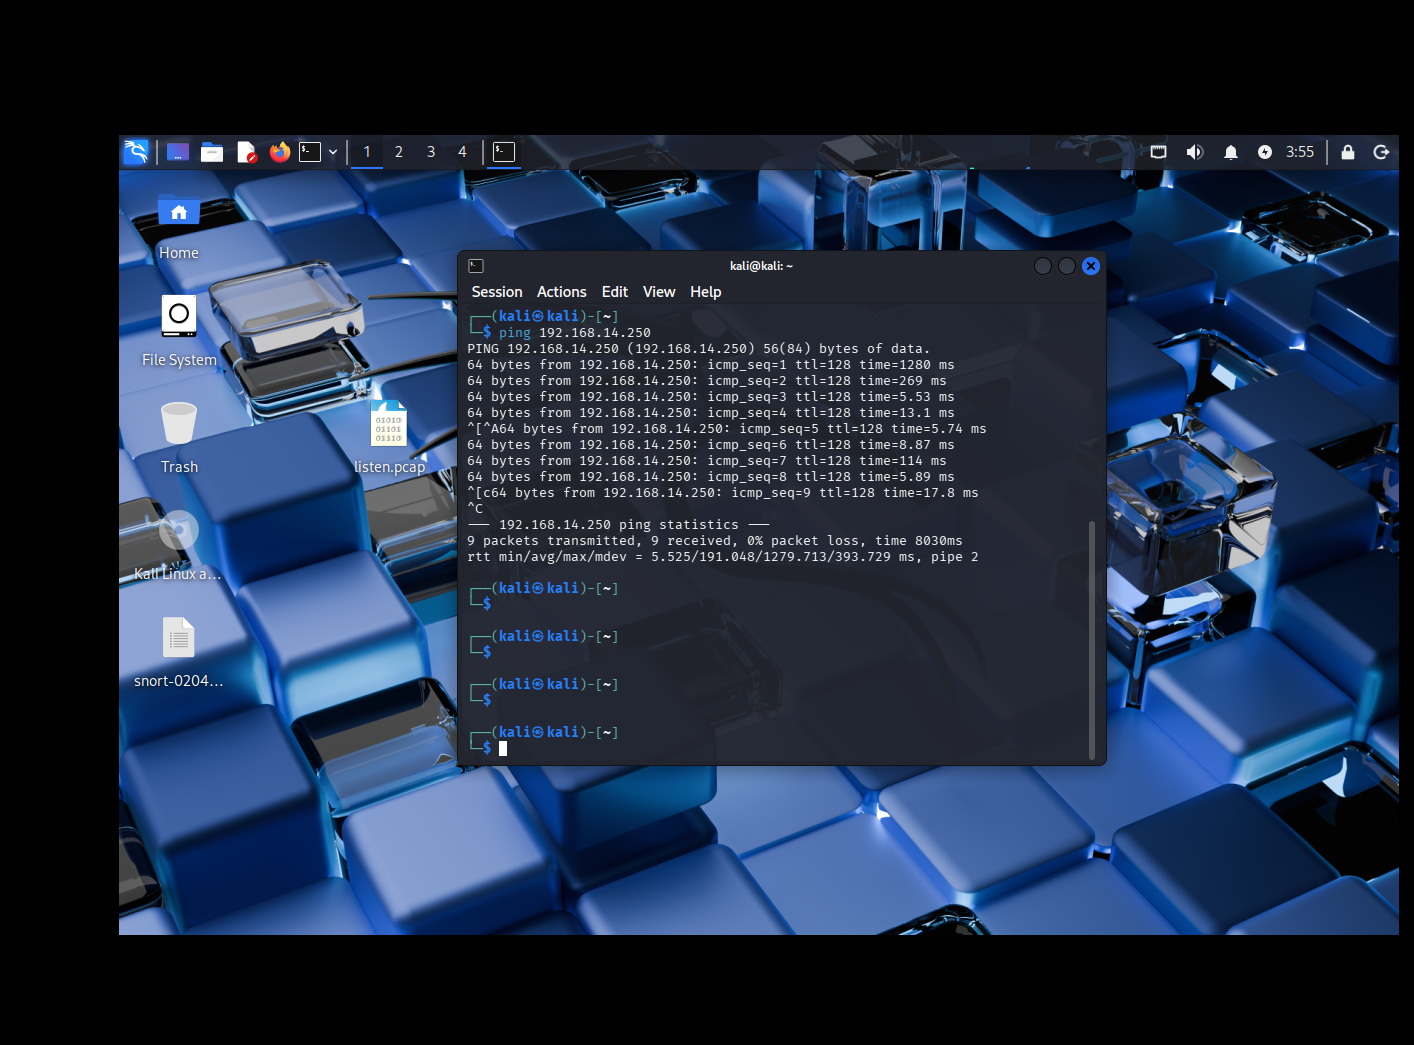Click the 'PING 192.168.14.250 (192.168.14.250) 56(84)' line
Screen dimensions: 1414x1045
(x=699, y=349)
